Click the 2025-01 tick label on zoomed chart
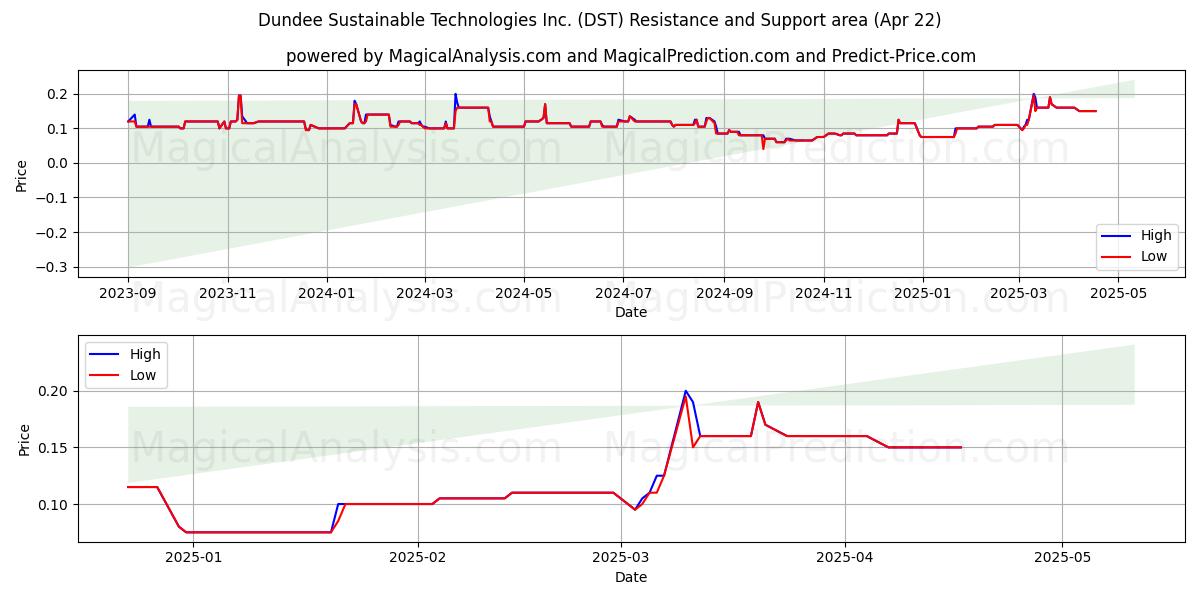1200x600 pixels. pos(193,559)
